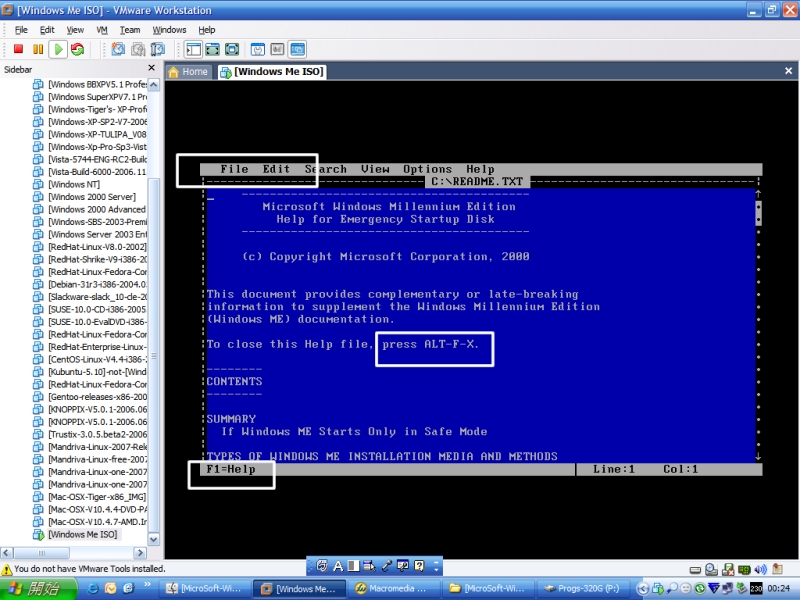Image resolution: width=800 pixels, height=600 pixels.
Task: Open Help menu in DOS editor
Action: pos(480,169)
